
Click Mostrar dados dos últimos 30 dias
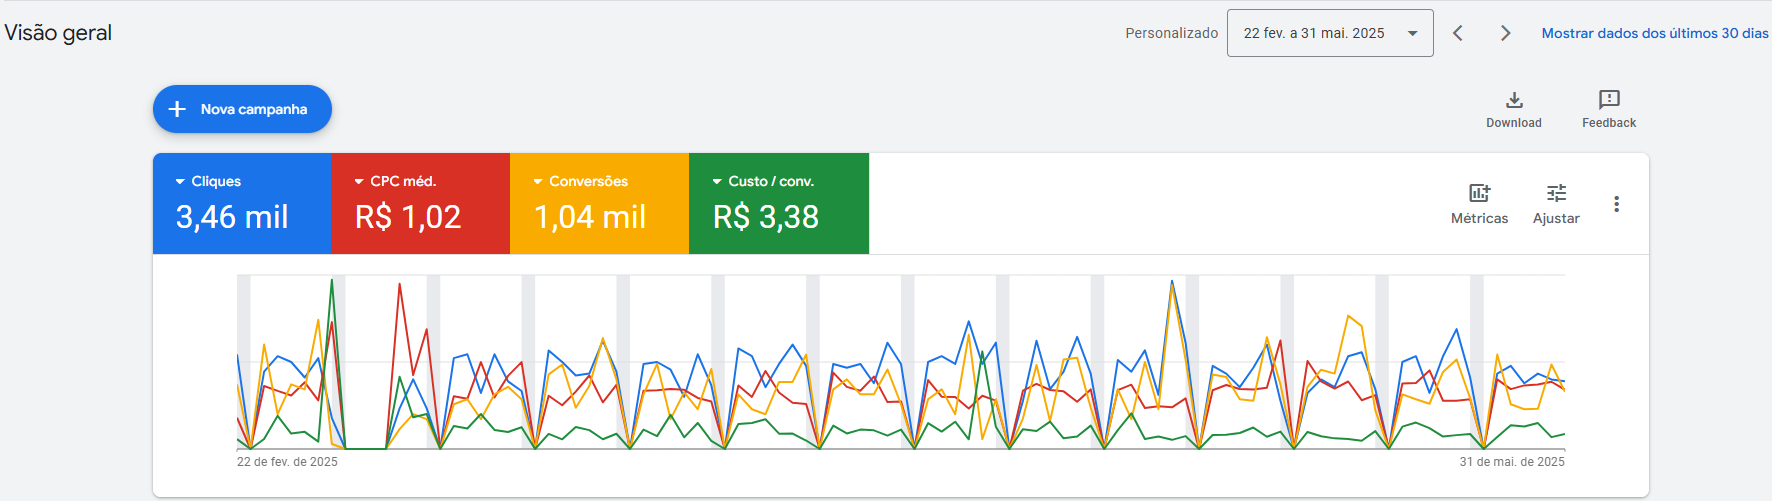(1654, 33)
